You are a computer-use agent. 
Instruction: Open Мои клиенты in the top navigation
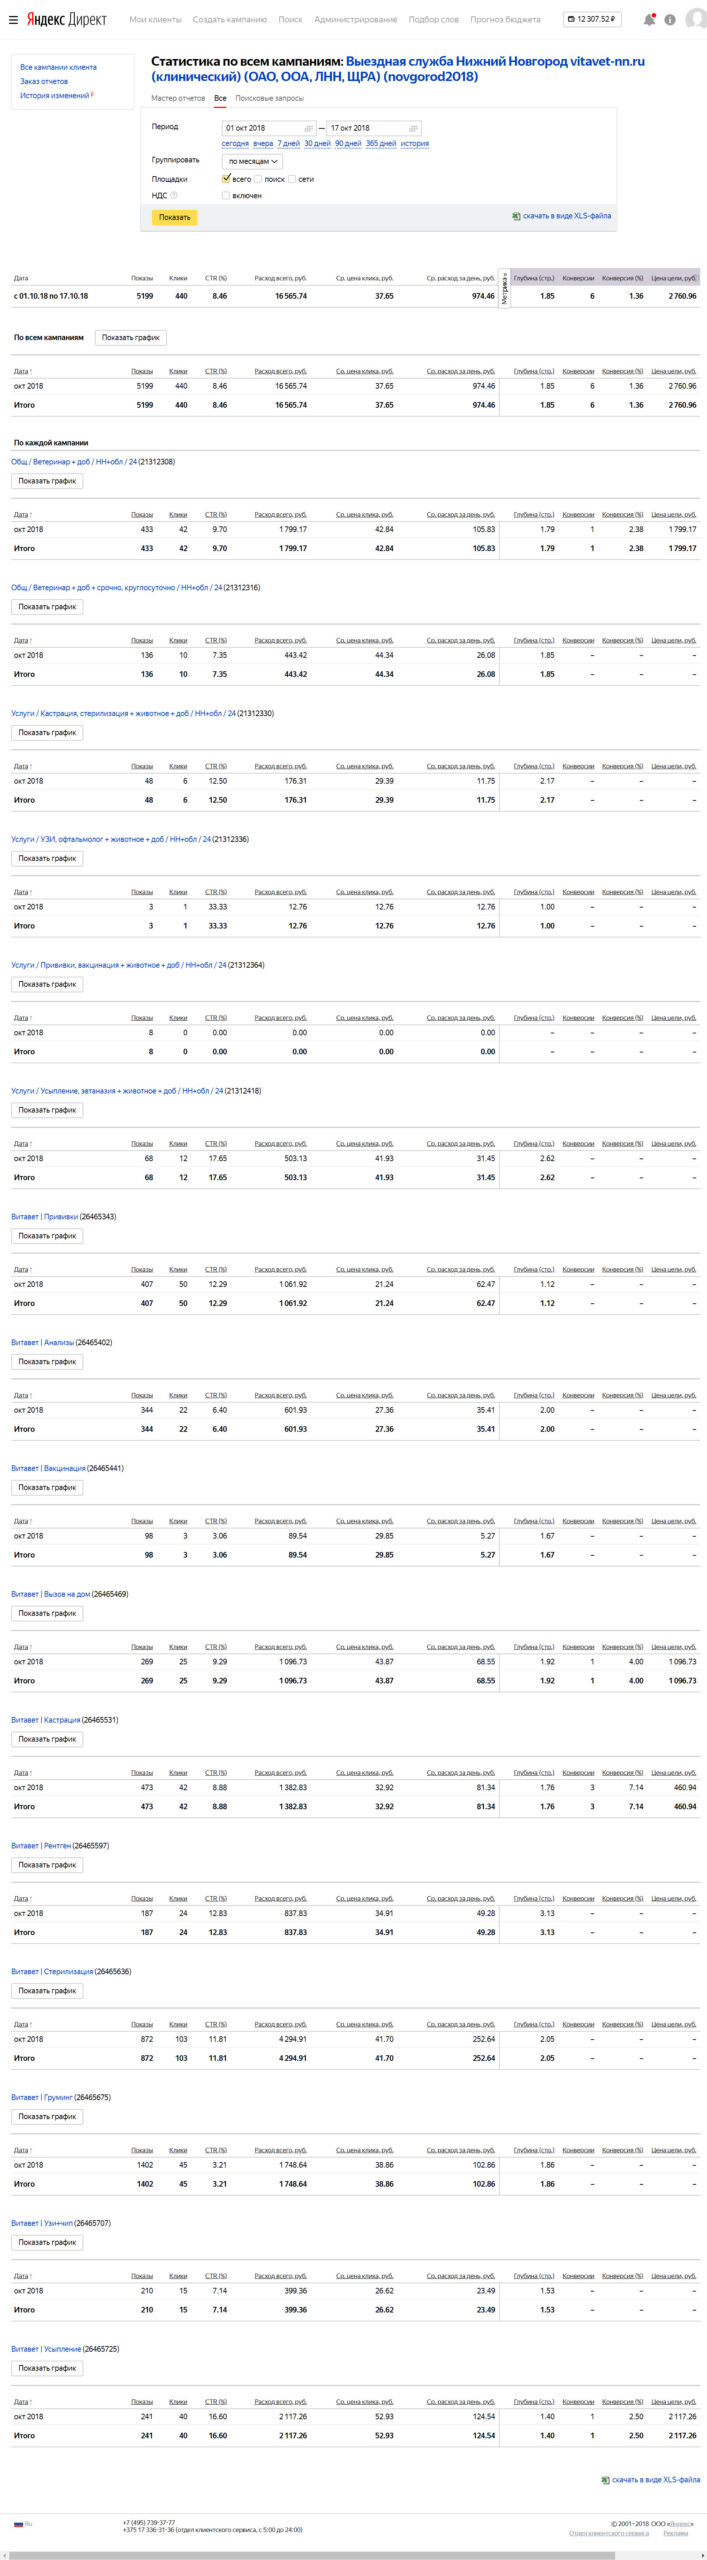155,19
